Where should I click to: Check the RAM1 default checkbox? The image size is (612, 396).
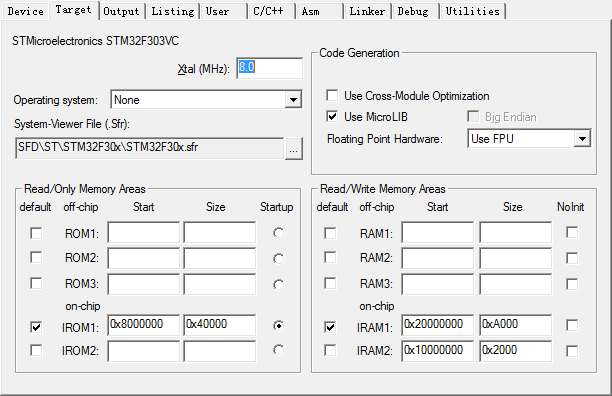(x=330, y=233)
